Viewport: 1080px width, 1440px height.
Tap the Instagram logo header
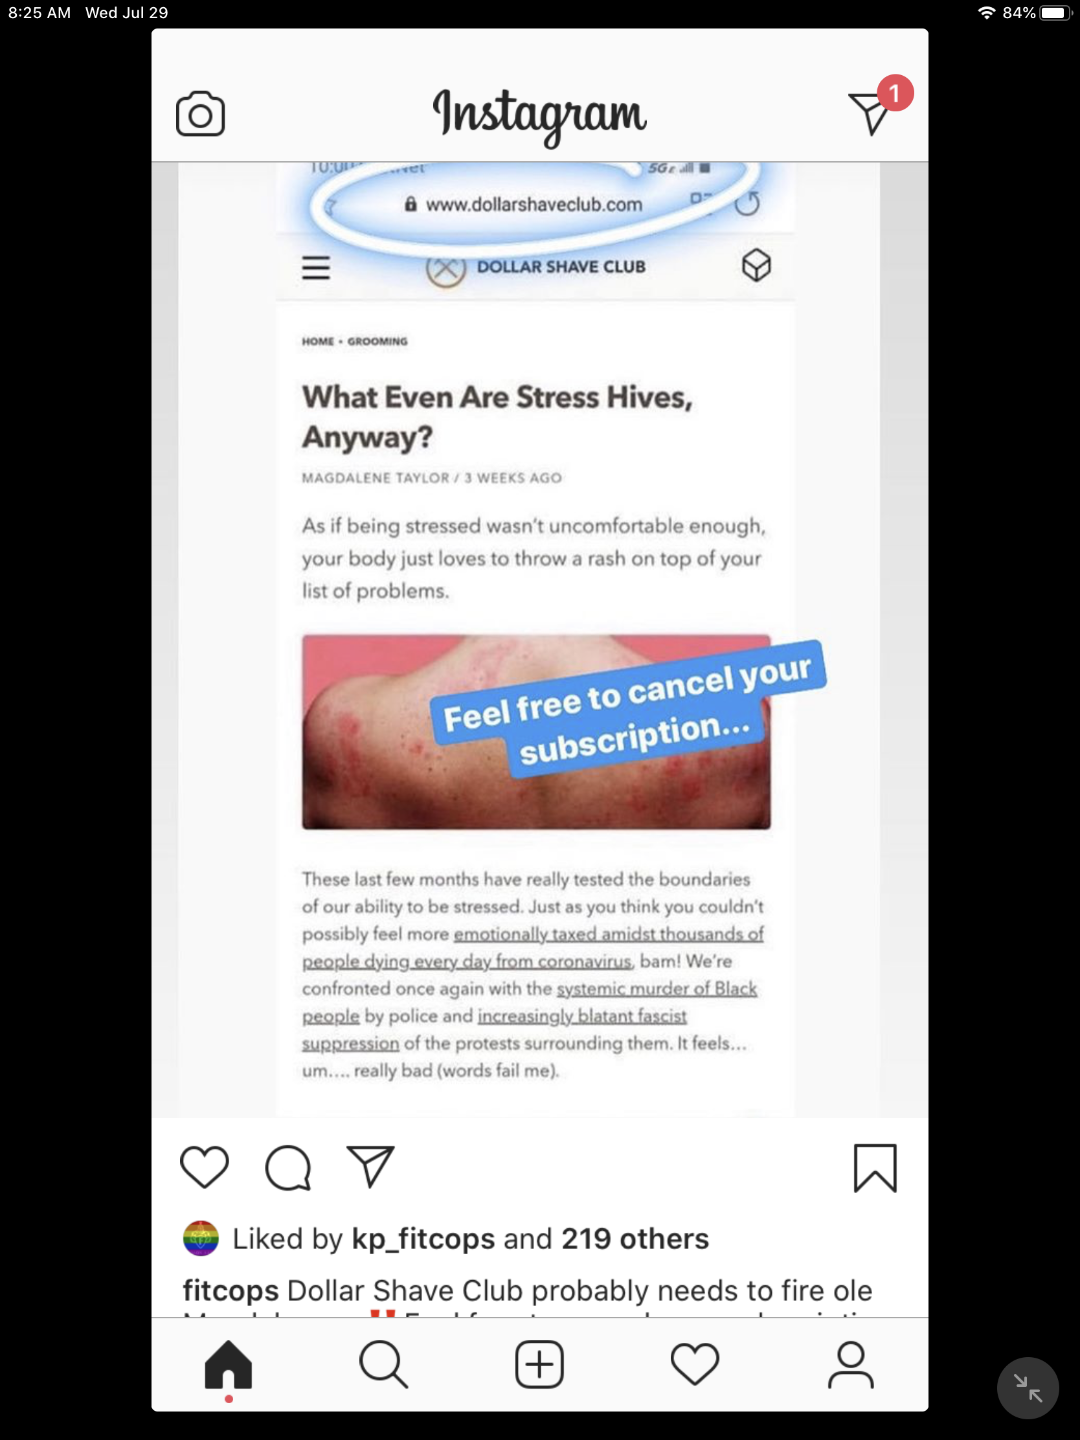click(x=540, y=114)
